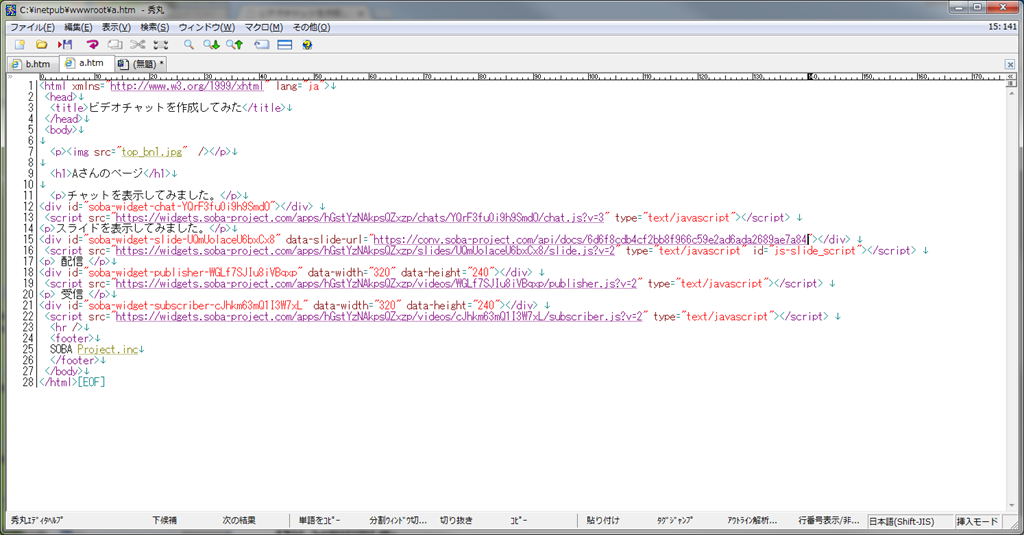The image size is (1024, 535).
Task: Click the Tag Jump toolbar icon
Action: [x=262, y=44]
